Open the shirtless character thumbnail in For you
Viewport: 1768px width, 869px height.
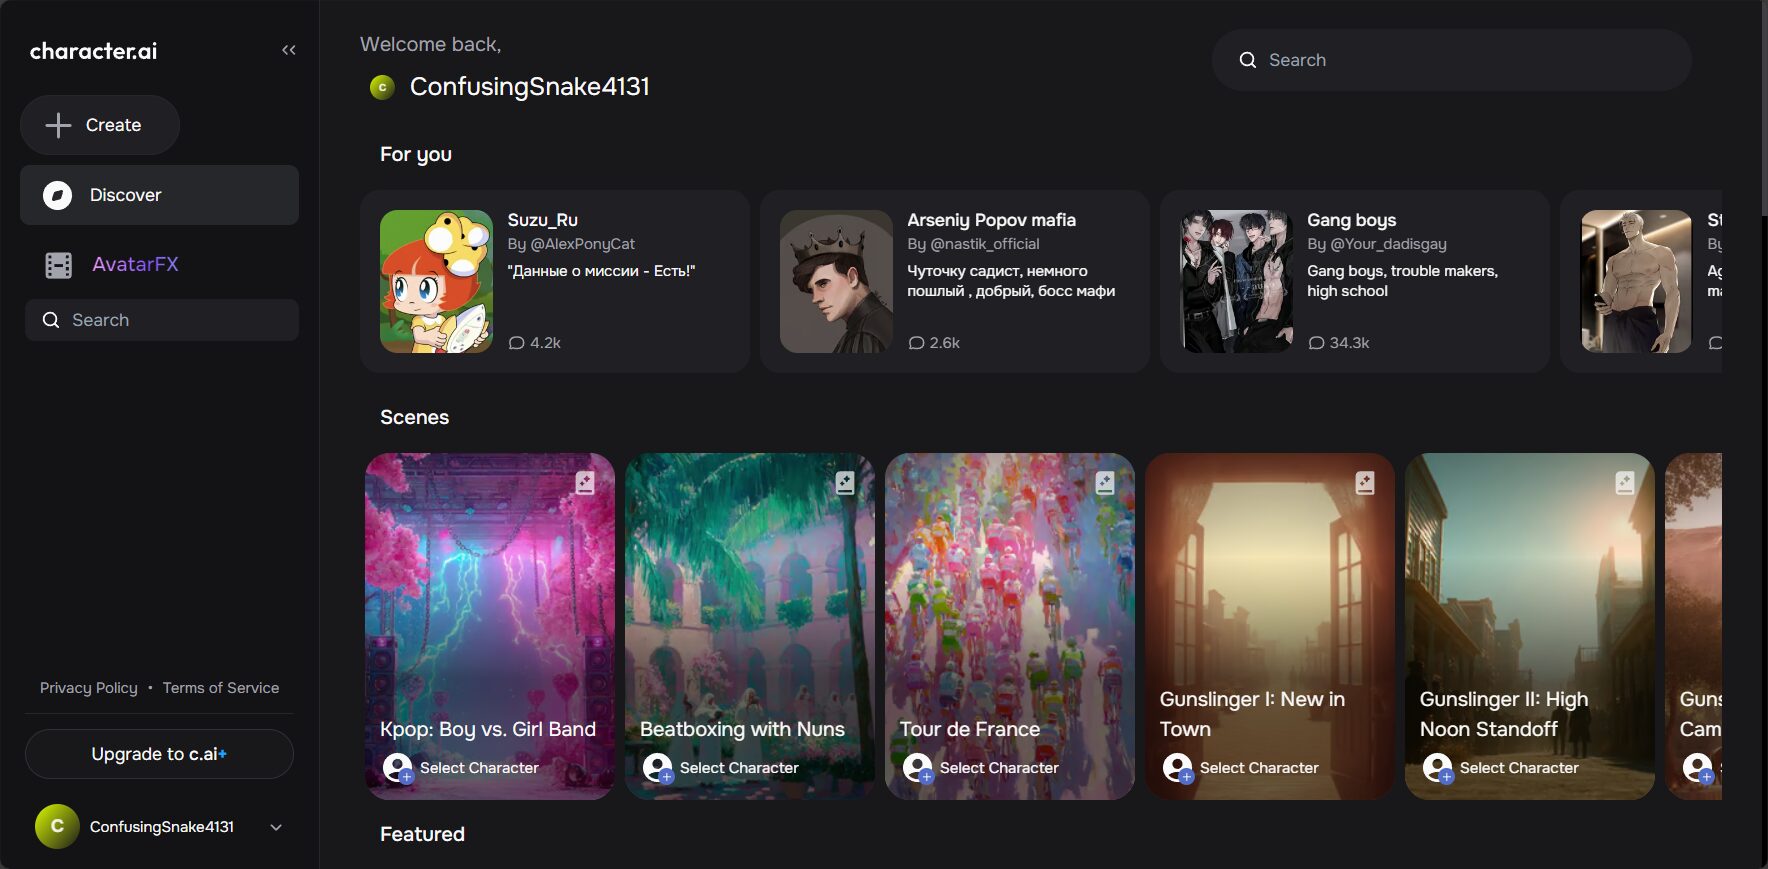(x=1636, y=281)
